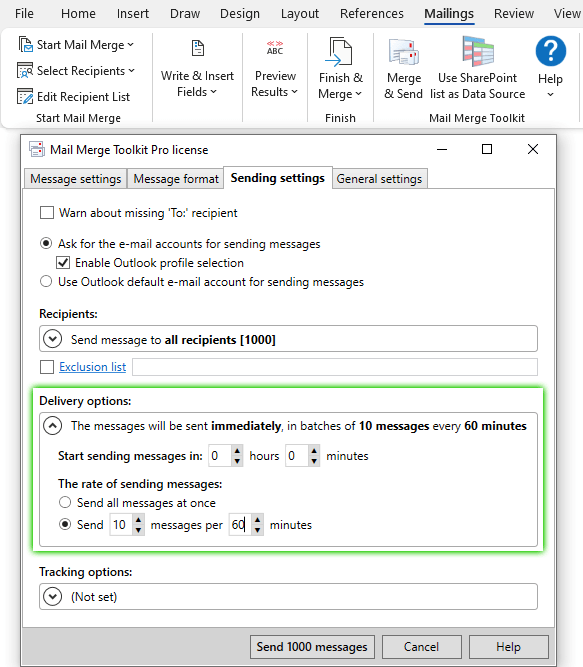Minimize the Mail Merge Toolkit dialog
The width and height of the screenshot is (583, 667).
pos(442,149)
